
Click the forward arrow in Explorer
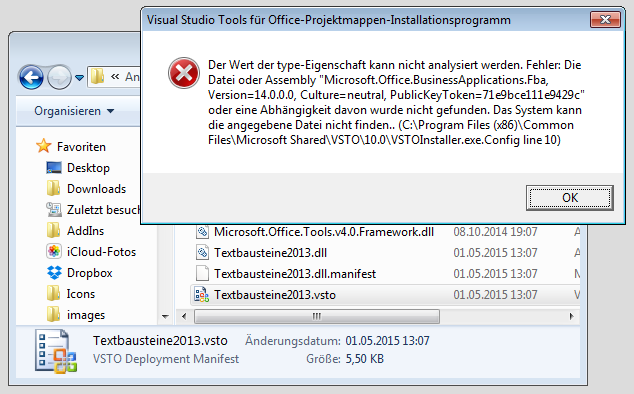click(59, 77)
